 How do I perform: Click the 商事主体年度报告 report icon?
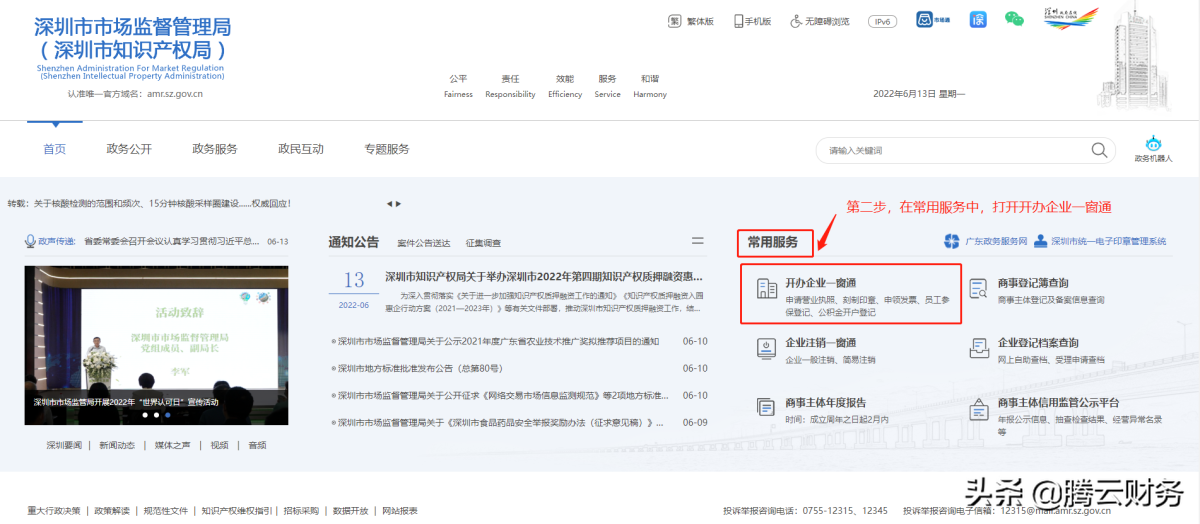tap(767, 407)
